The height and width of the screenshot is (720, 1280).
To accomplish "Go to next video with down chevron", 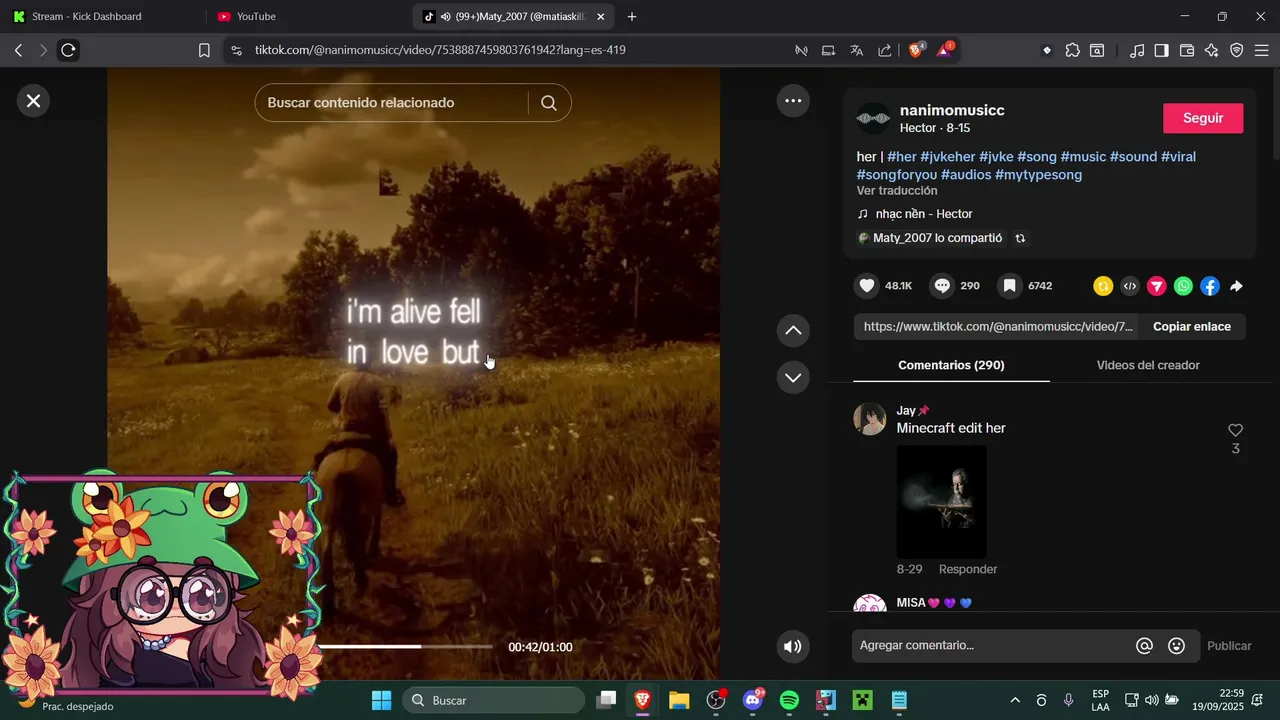I will point(793,377).
